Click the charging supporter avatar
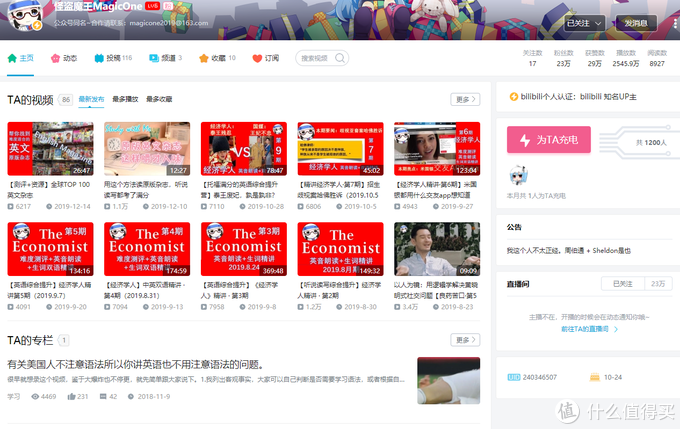Screen dimensions: 680x429 coord(518,176)
